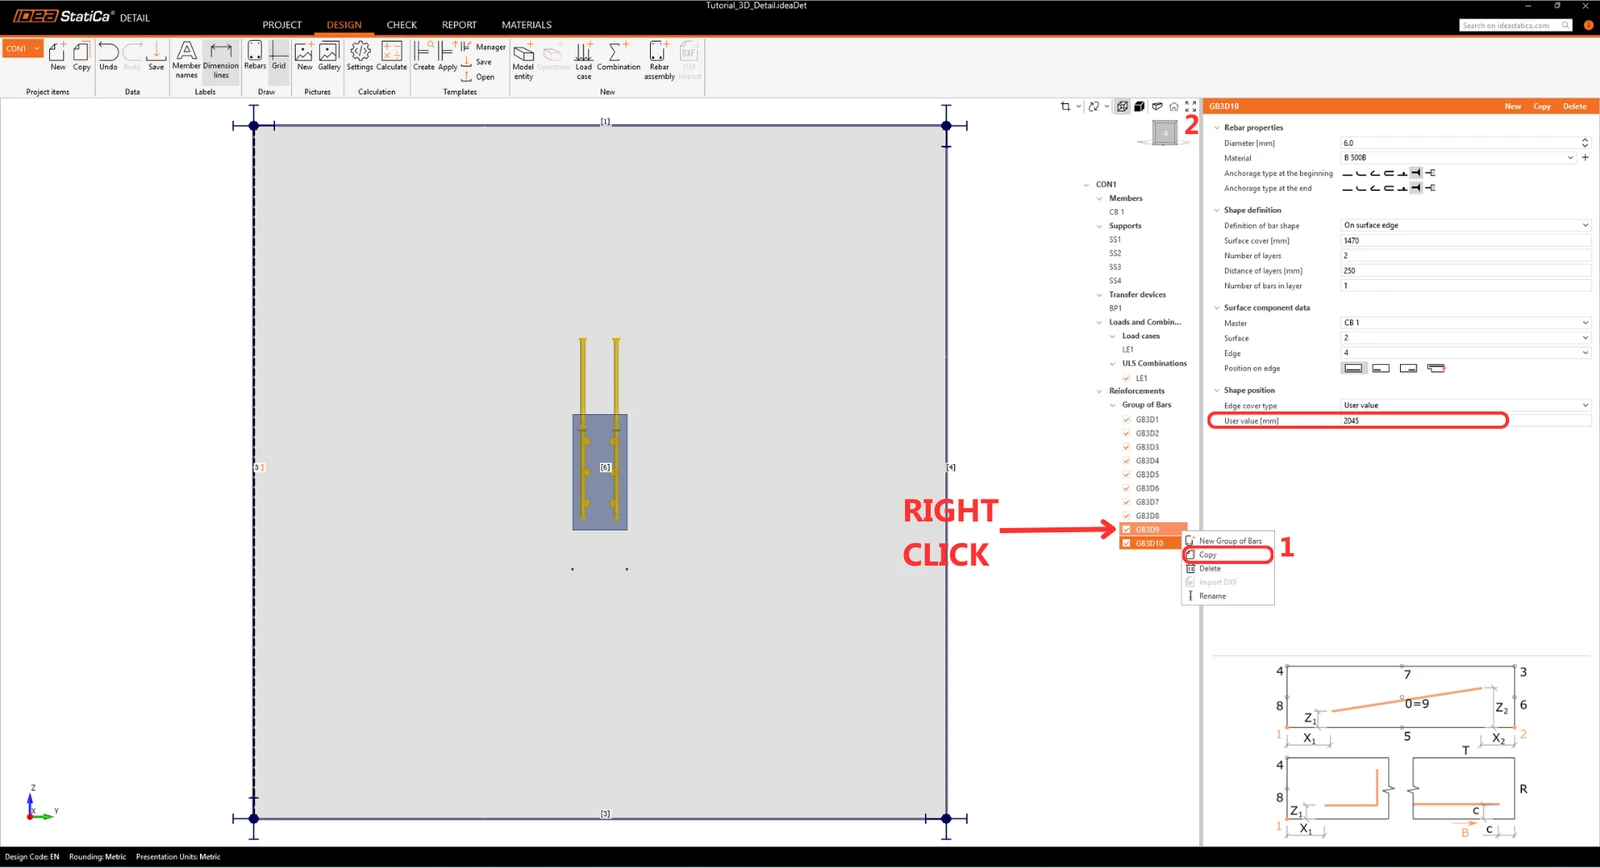The height and width of the screenshot is (868, 1600).
Task: Click the Rebars draw icon
Action: coord(255,57)
